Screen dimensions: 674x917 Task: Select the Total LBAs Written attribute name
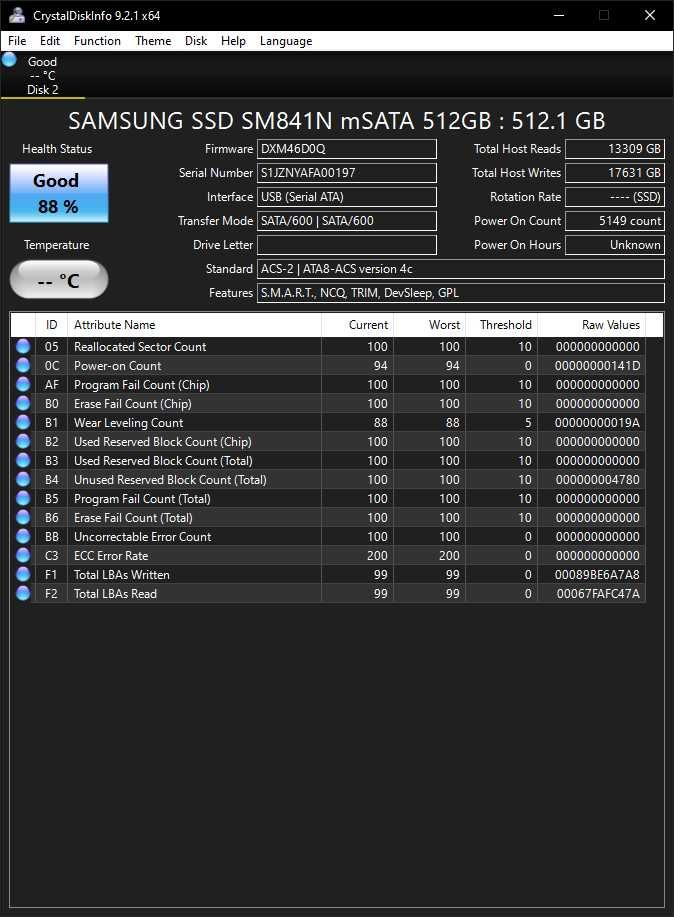(122, 575)
